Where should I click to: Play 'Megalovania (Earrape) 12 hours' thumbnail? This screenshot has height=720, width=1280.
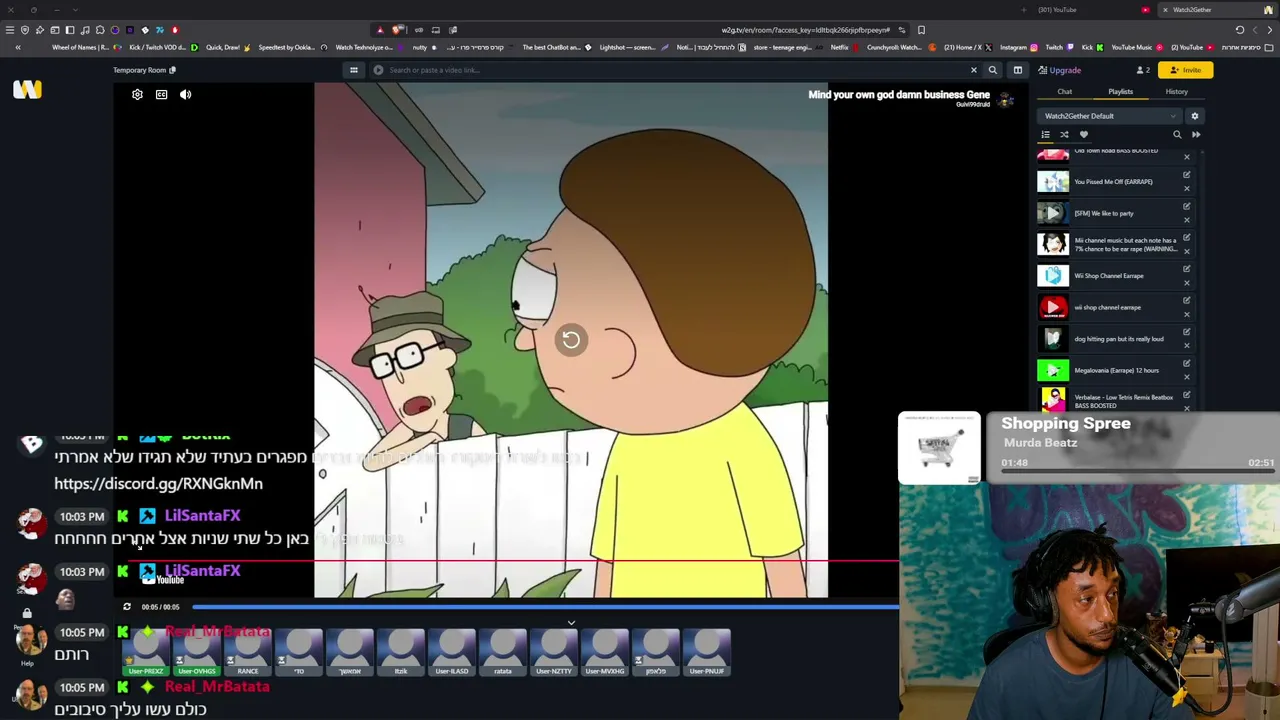pos(1052,370)
